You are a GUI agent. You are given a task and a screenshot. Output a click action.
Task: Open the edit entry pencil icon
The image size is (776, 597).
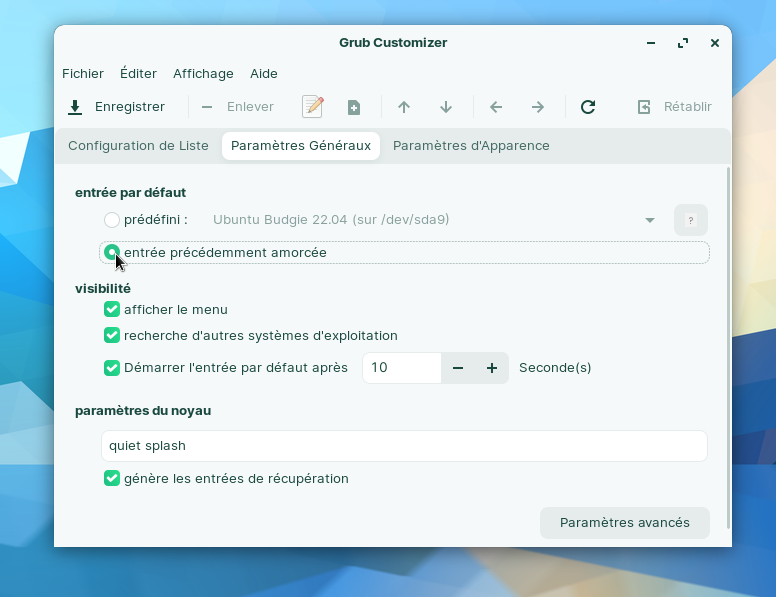(x=313, y=107)
